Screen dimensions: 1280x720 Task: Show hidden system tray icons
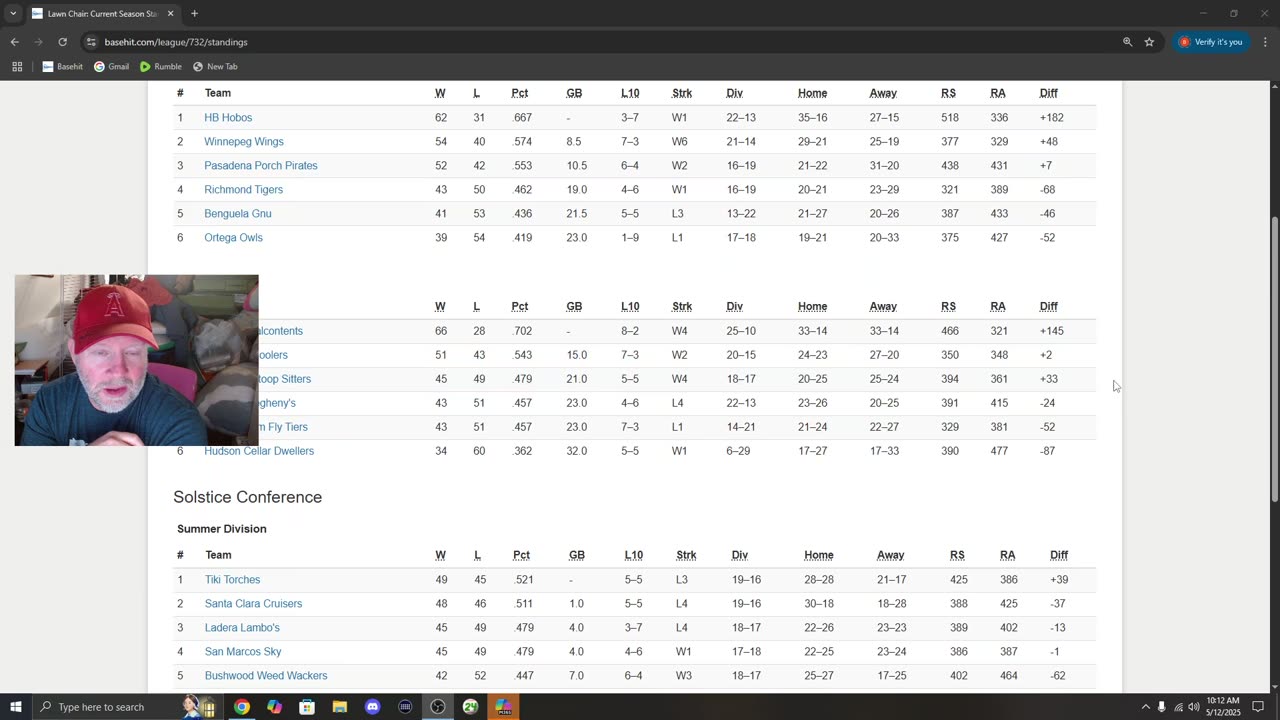coord(1145,707)
